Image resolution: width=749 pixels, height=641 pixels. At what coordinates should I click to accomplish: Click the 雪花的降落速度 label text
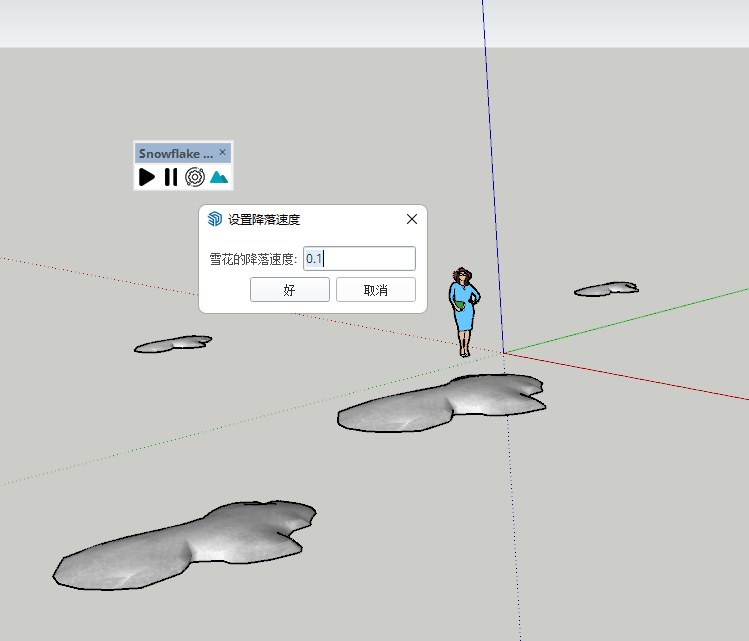tap(253, 259)
